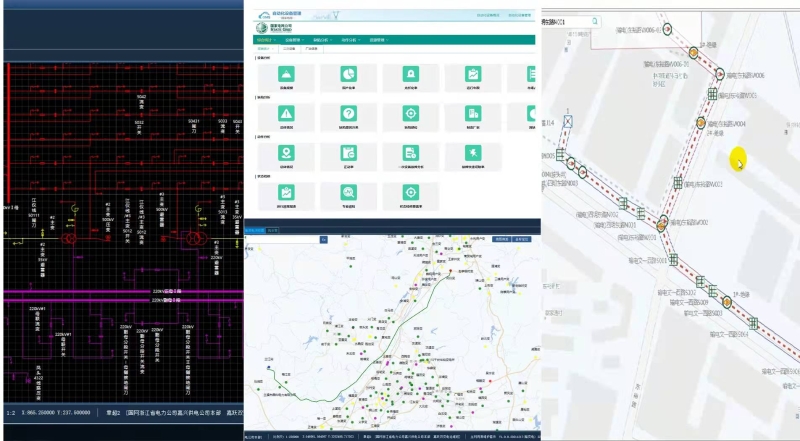Click the pie chart icon tile

[348, 76]
